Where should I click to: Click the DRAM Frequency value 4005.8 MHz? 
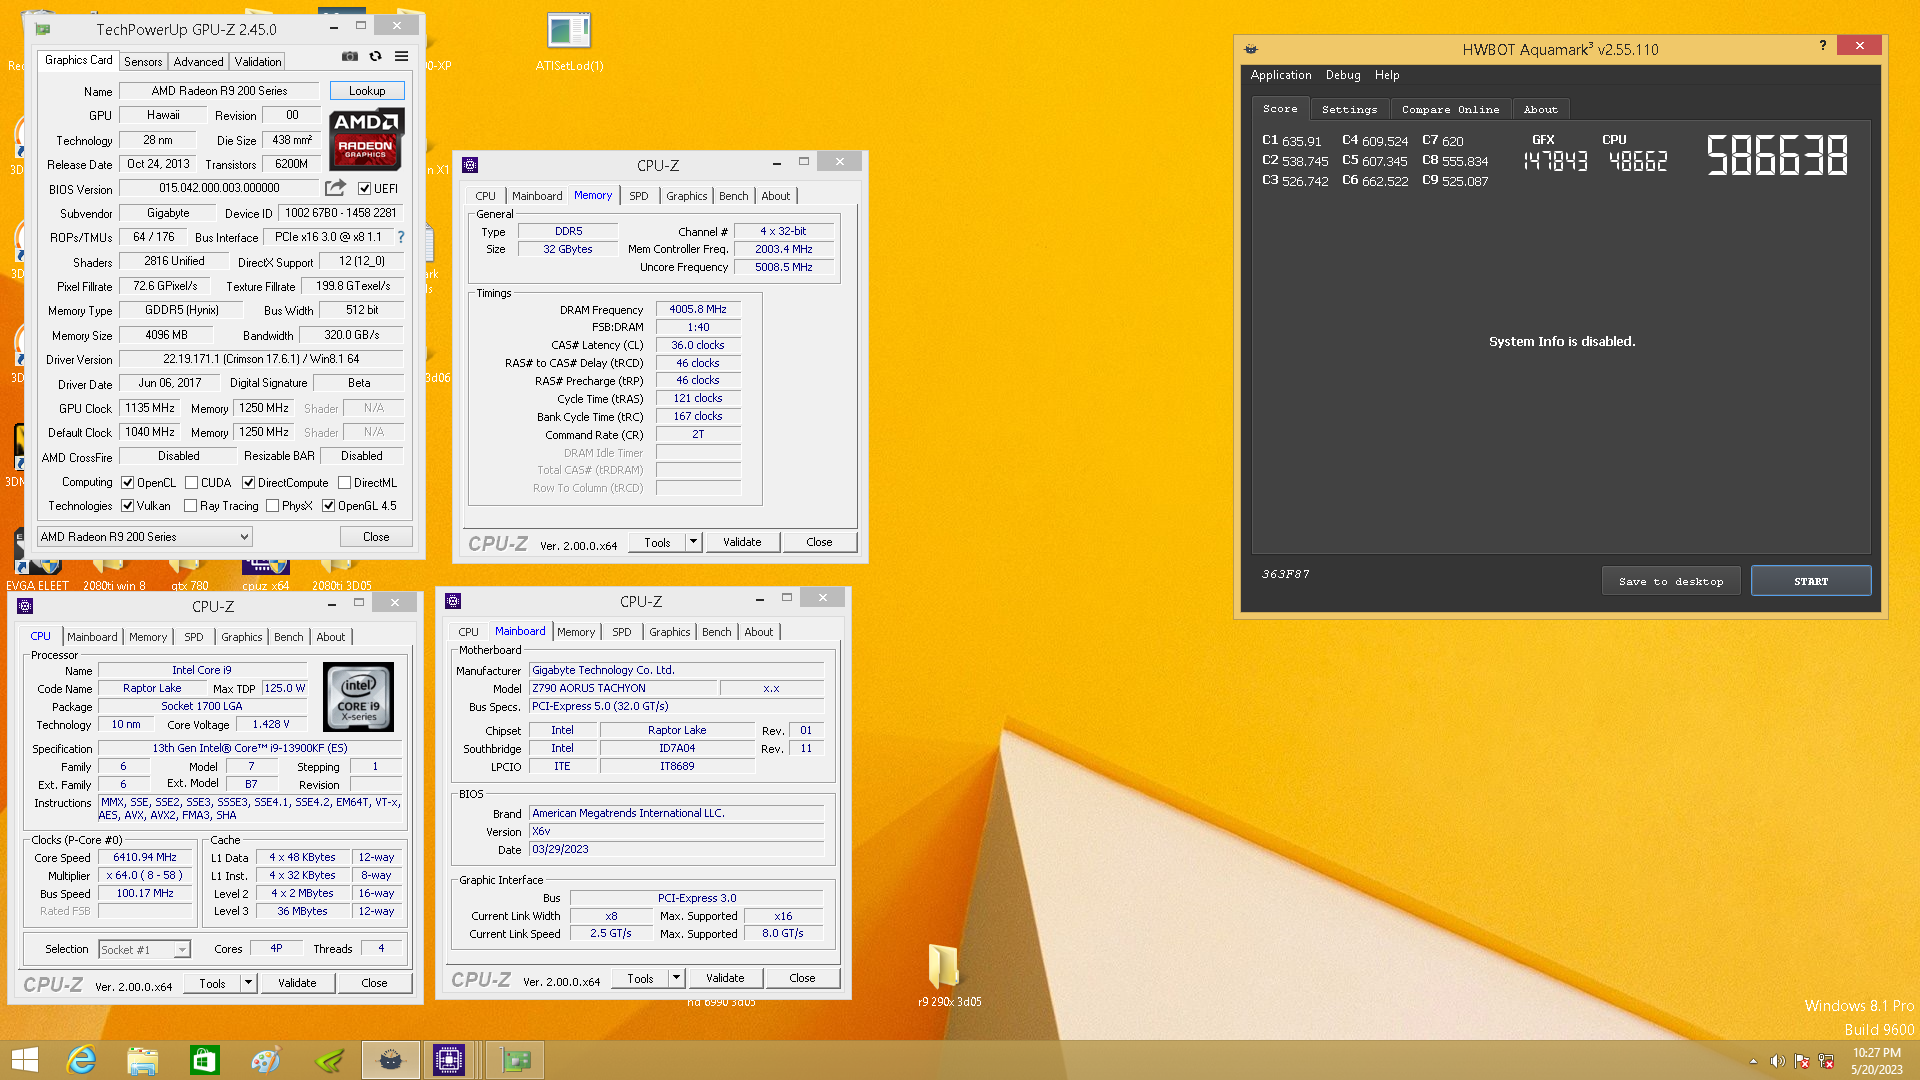[x=698, y=309]
